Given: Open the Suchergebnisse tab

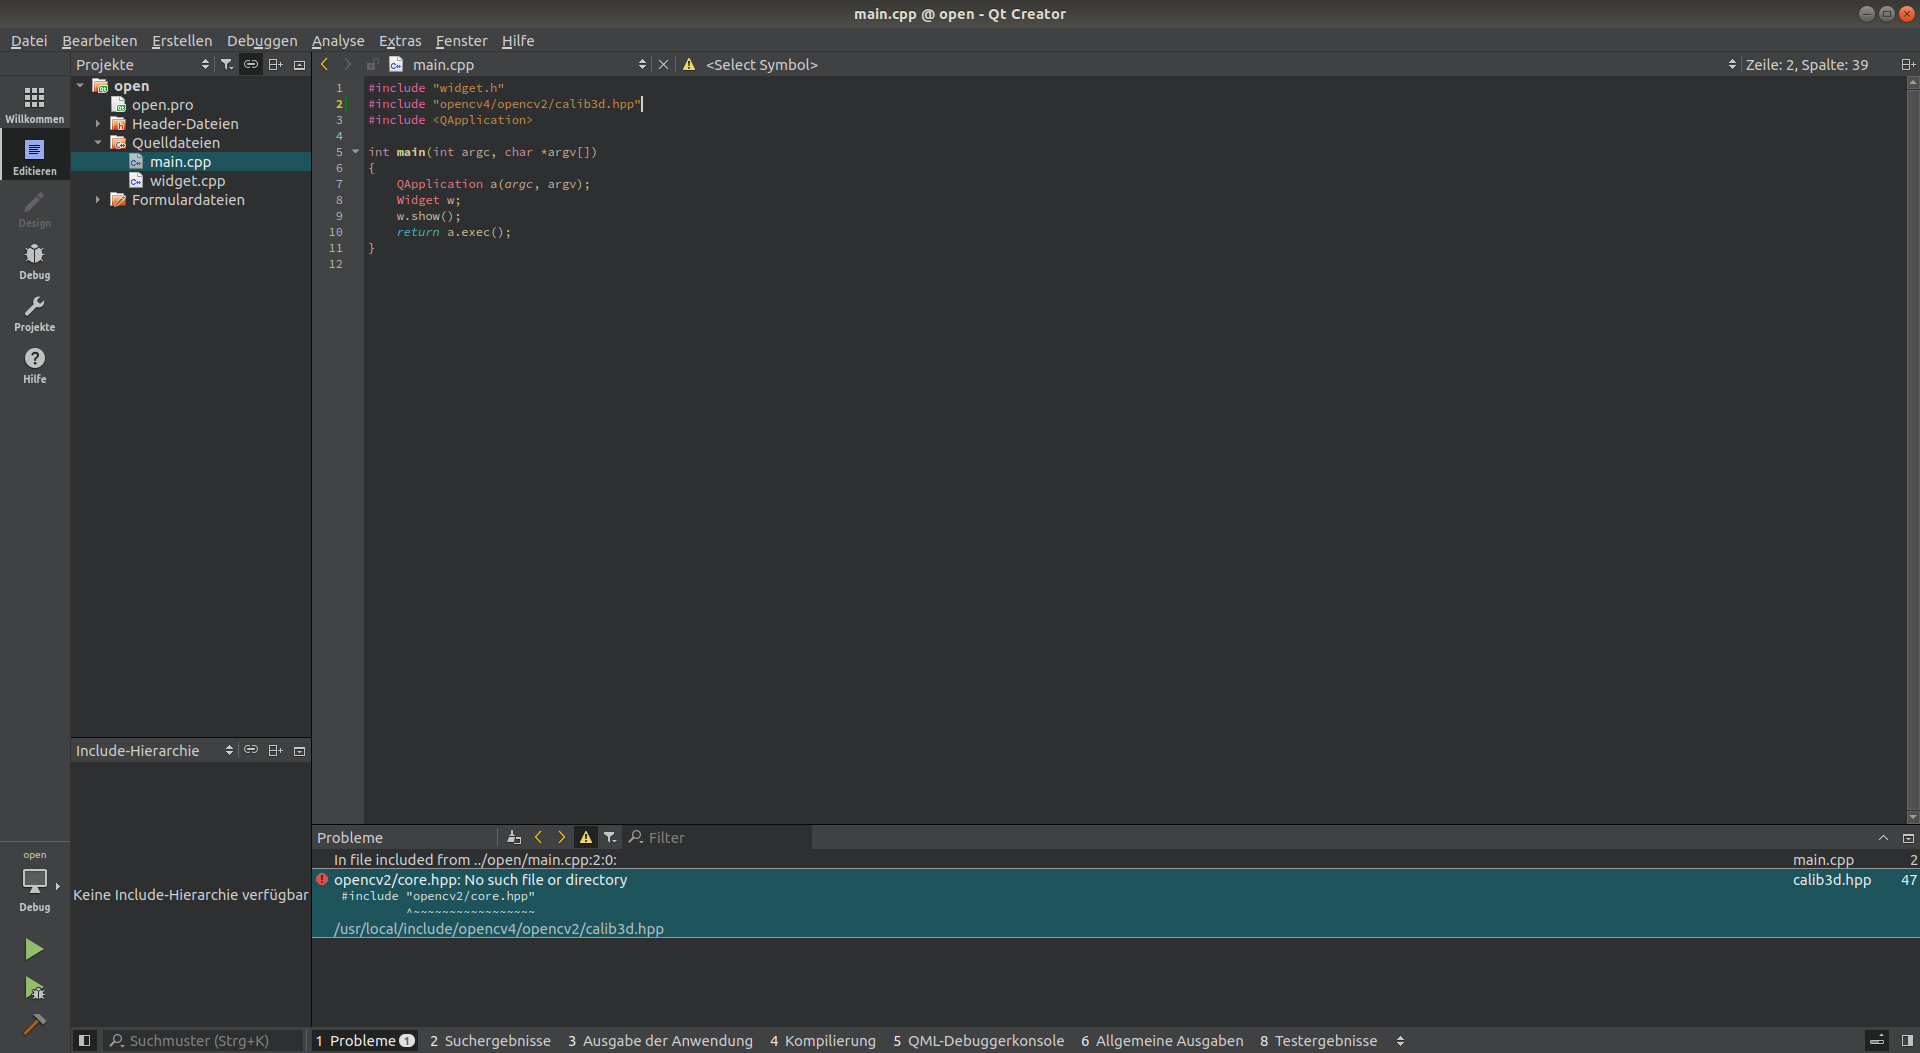Looking at the screenshot, I should tap(490, 1040).
